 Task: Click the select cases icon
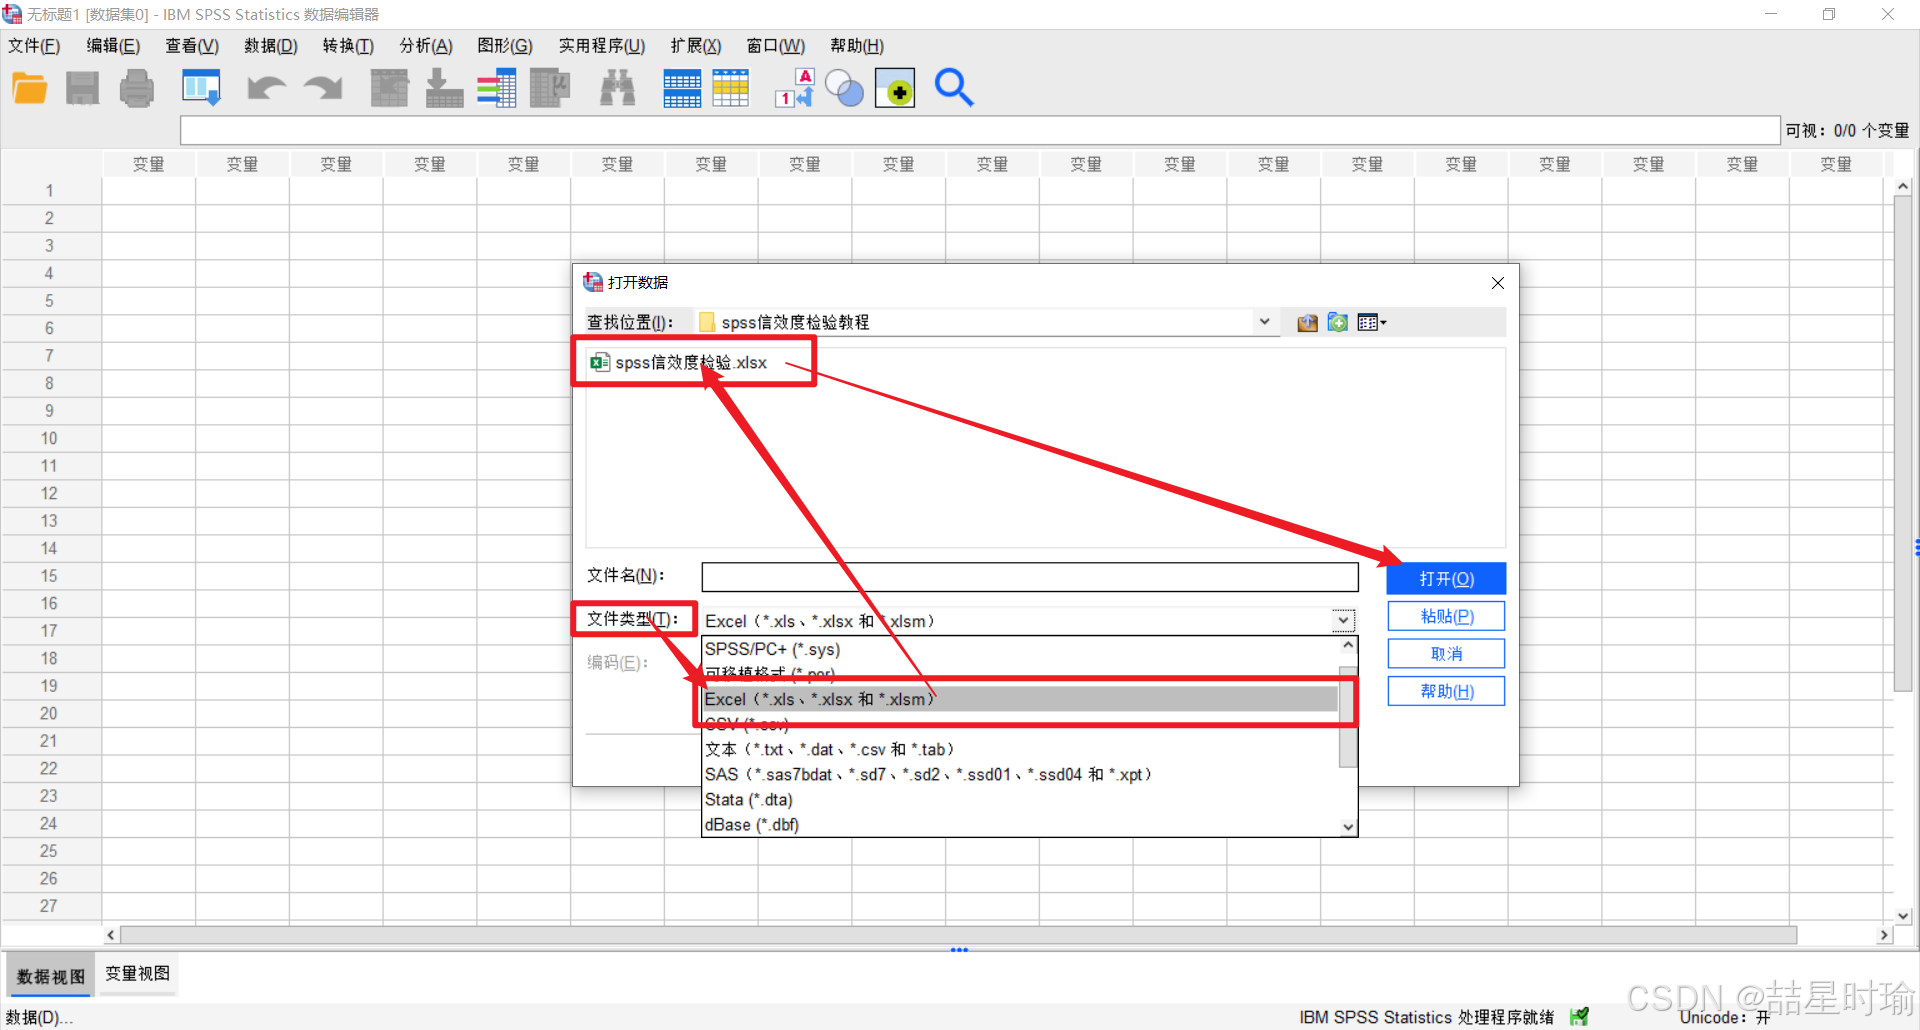731,88
